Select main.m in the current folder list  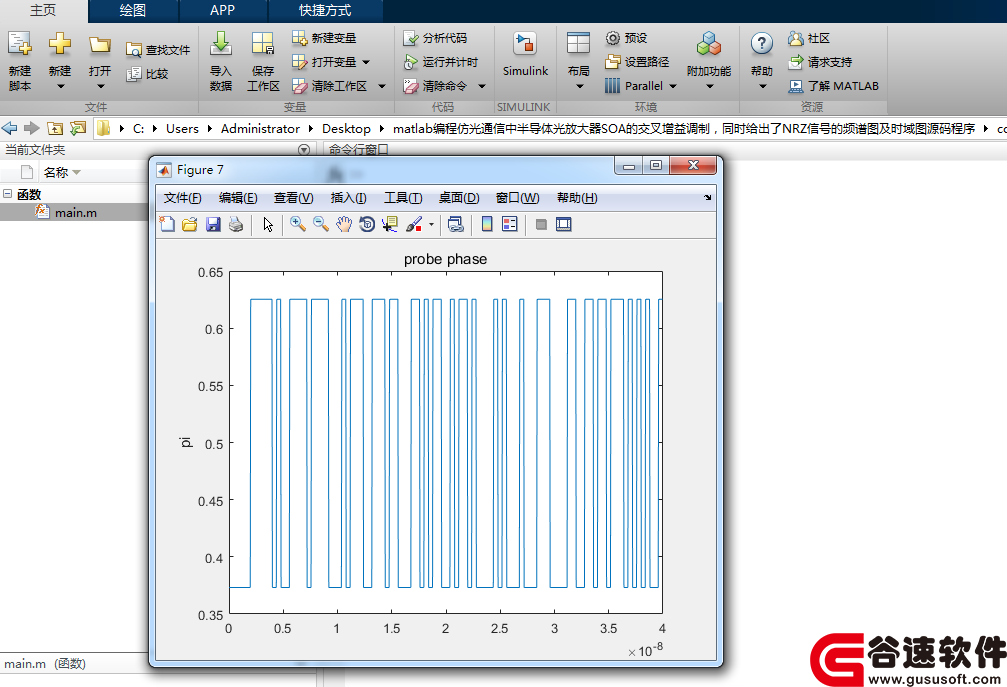[74, 212]
